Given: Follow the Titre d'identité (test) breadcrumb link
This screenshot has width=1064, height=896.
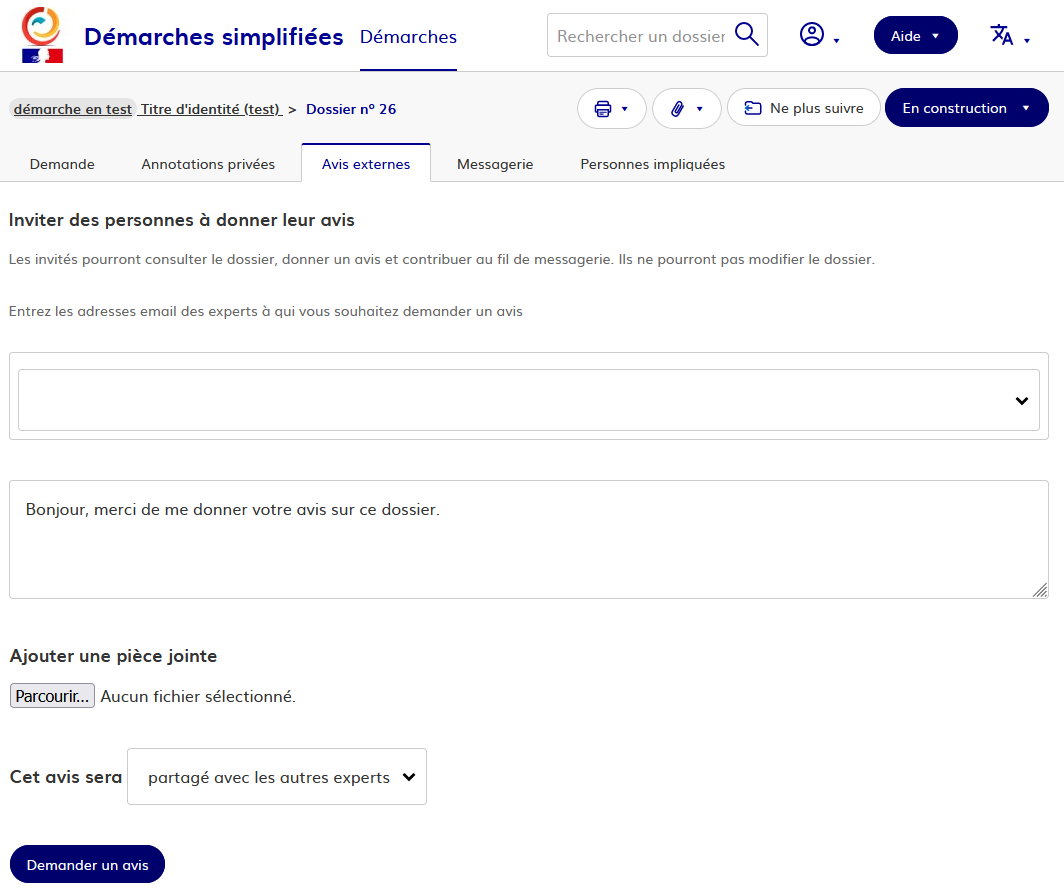Looking at the screenshot, I should [210, 109].
